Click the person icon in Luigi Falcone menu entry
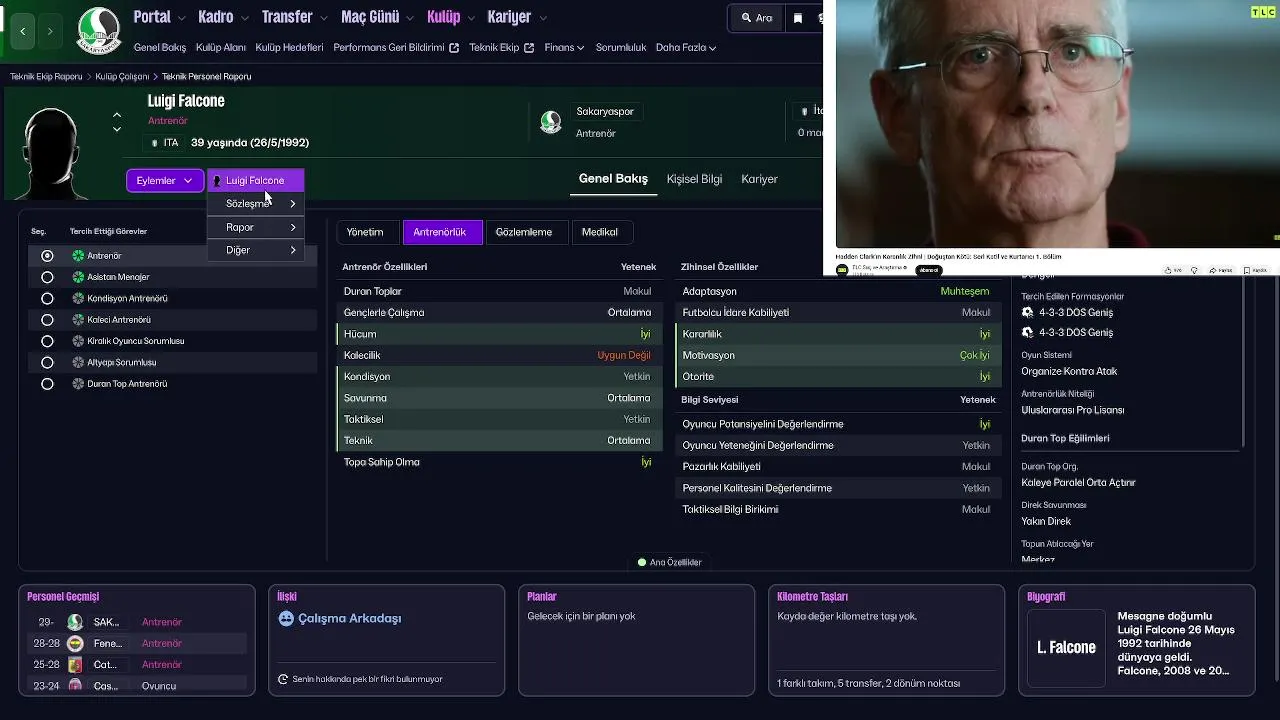 click(218, 181)
